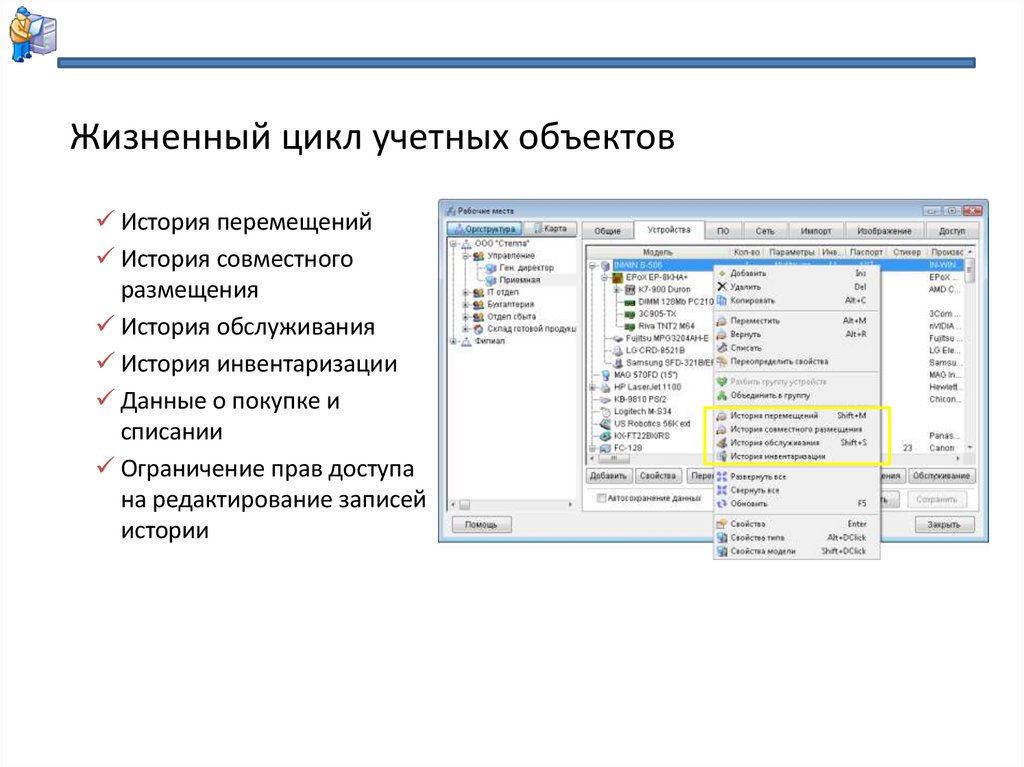This screenshot has width=1024, height=767.
Task: Collapse the INWIN S-506 device group
Action: point(592,265)
